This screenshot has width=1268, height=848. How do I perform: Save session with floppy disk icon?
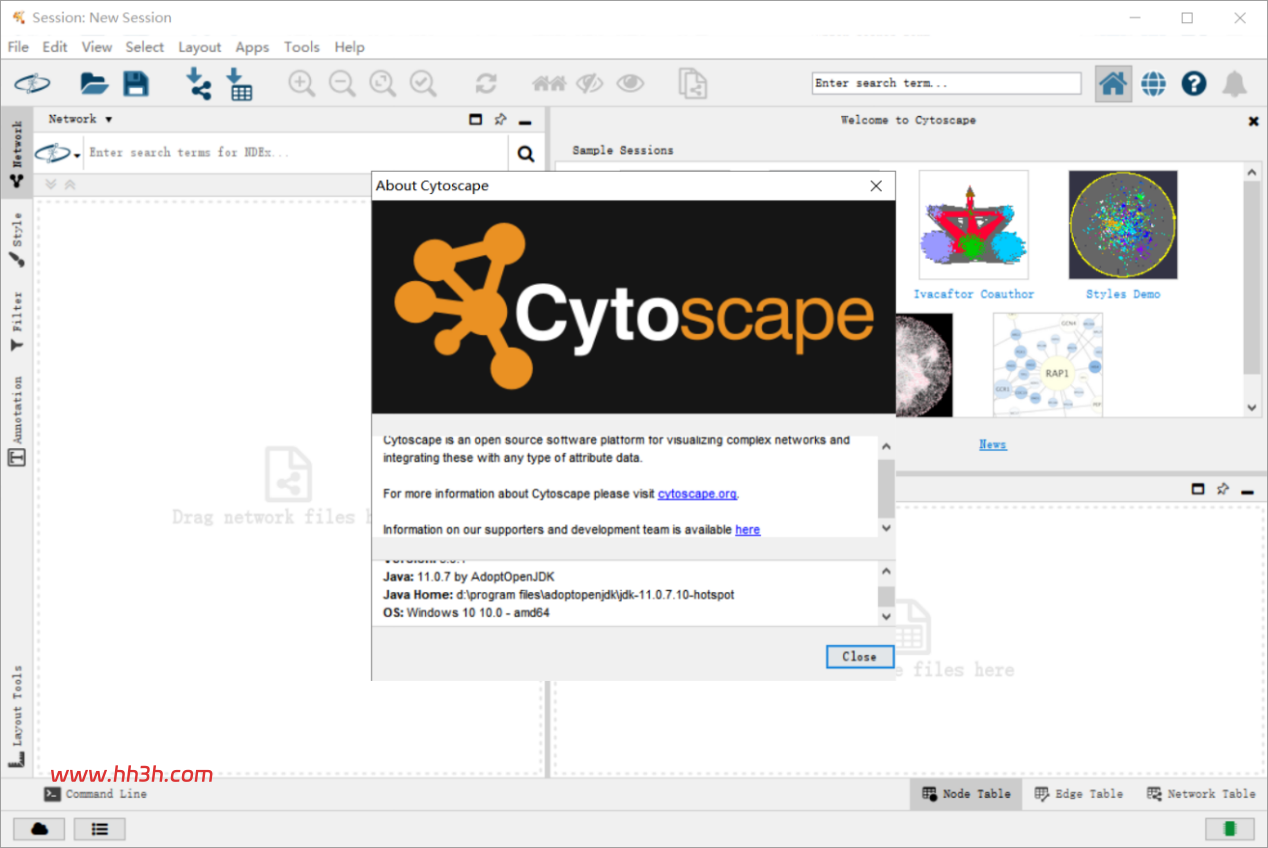pyautogui.click(x=136, y=83)
